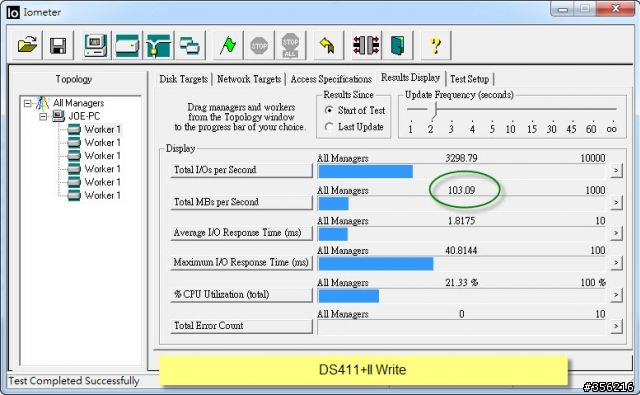
Task: Start new network worker icon
Action: click(x=158, y=45)
